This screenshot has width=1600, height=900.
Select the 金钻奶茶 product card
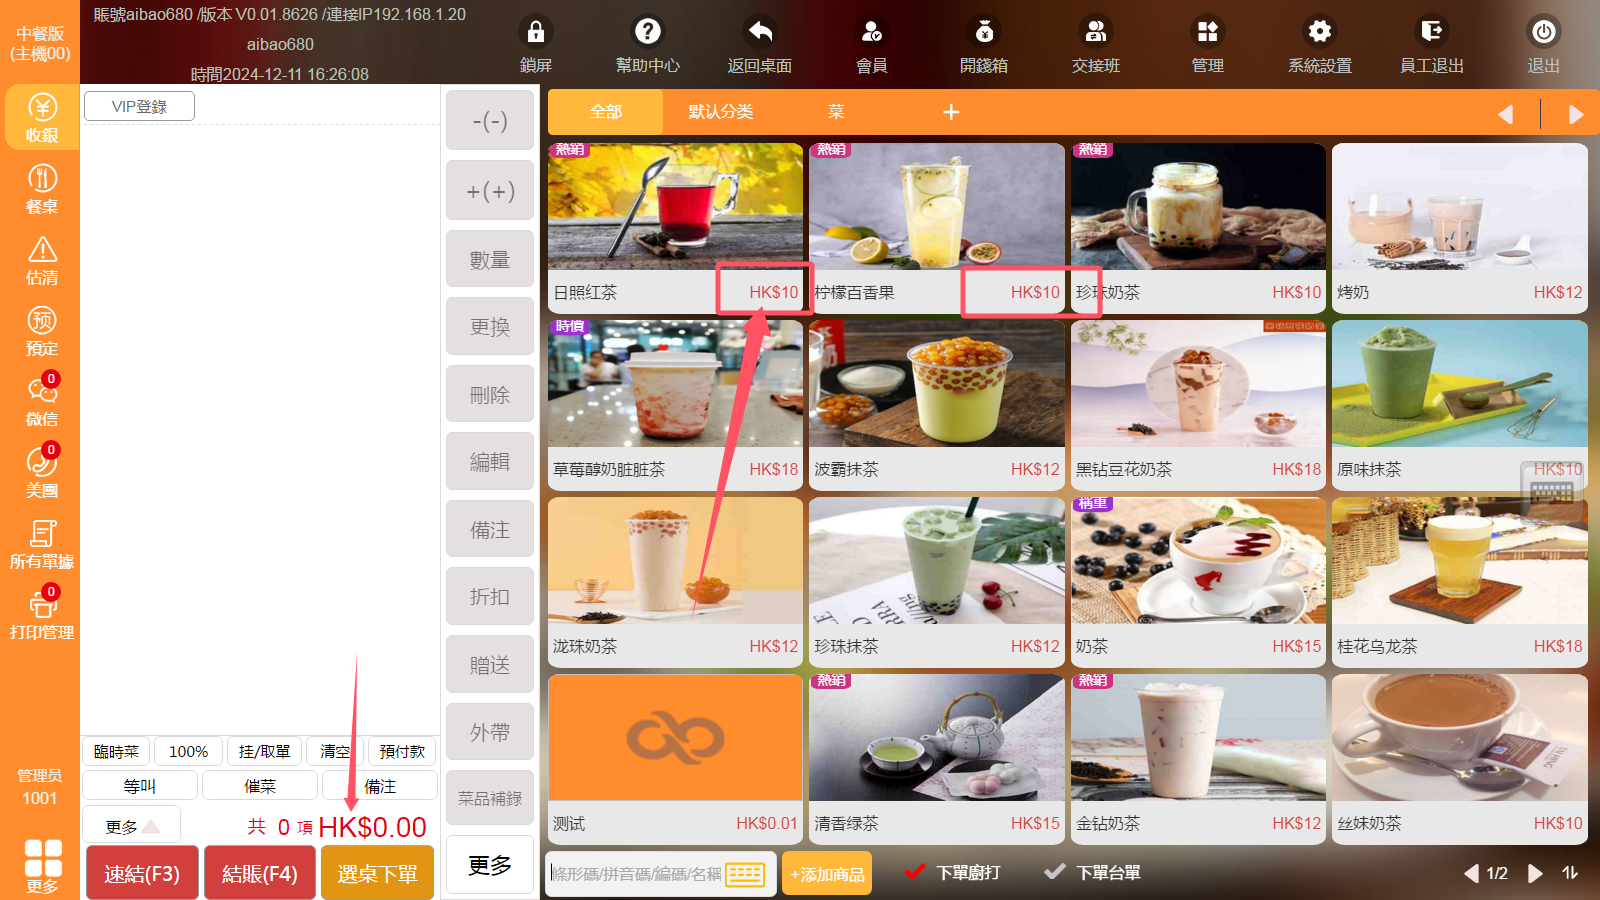[x=1198, y=759]
